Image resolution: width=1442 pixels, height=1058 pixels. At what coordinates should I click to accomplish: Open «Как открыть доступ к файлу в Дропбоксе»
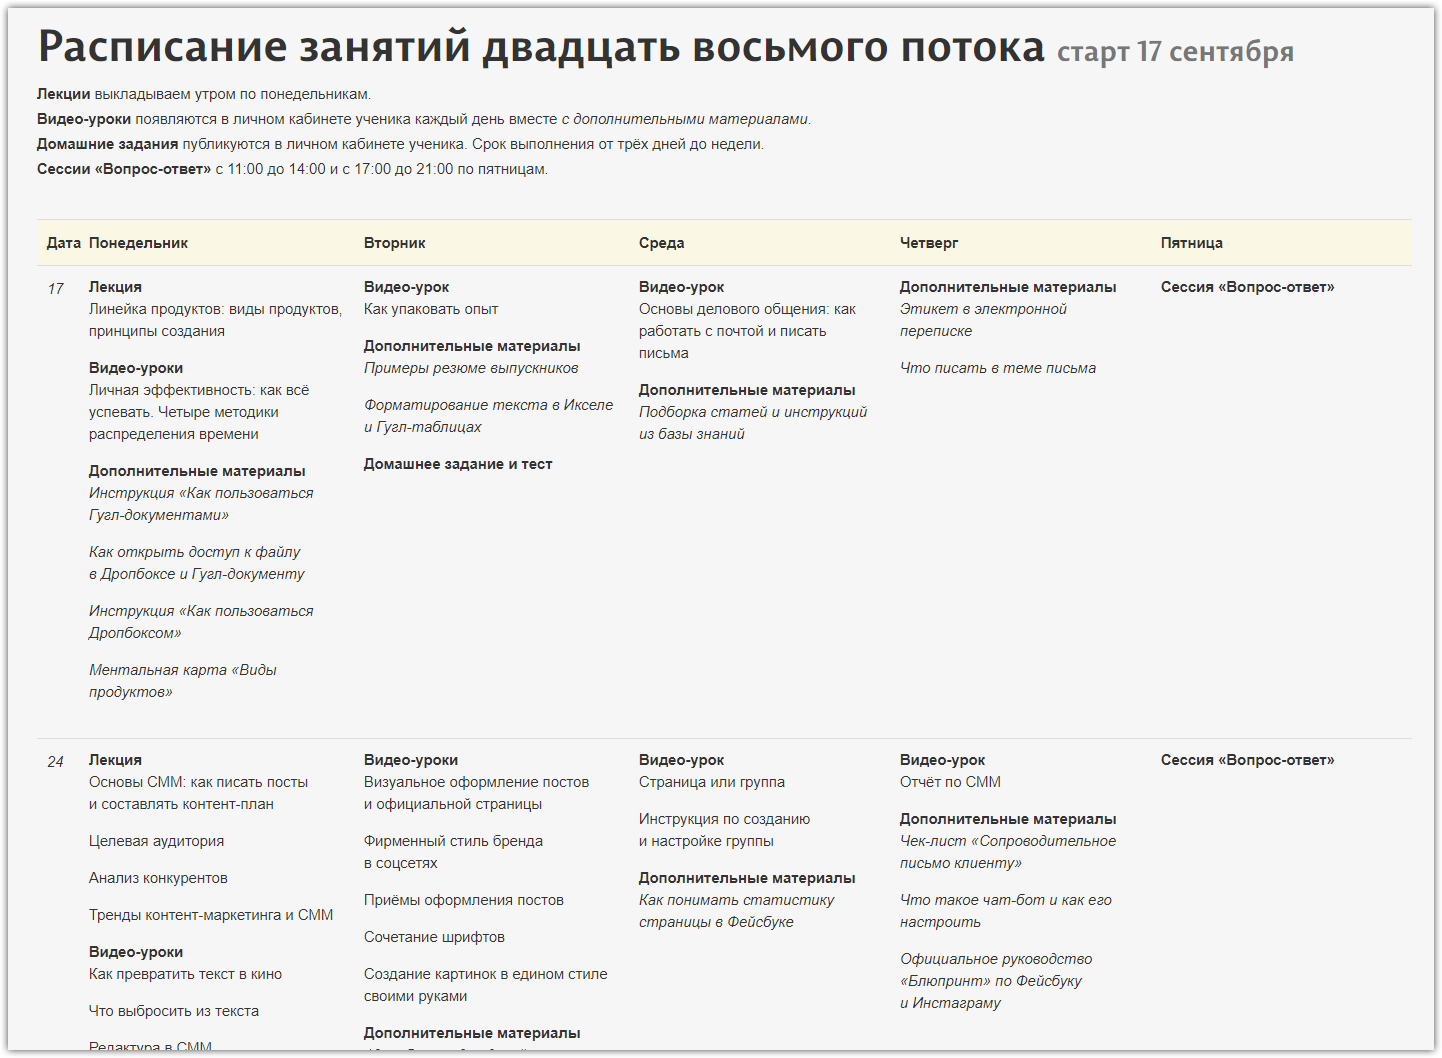point(195,553)
